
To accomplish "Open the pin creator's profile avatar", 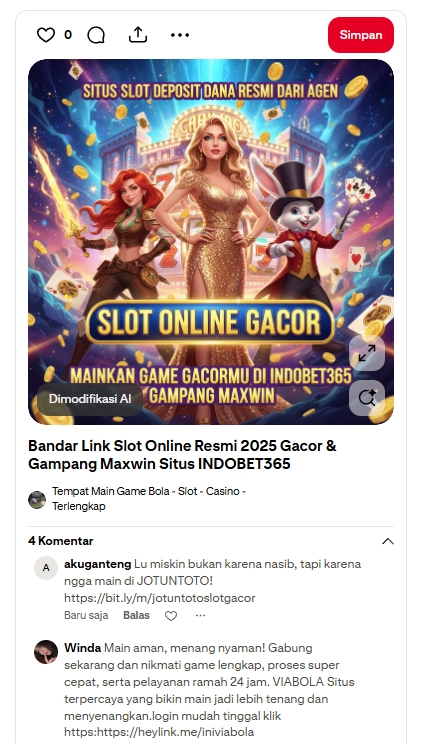I will coord(37,500).
